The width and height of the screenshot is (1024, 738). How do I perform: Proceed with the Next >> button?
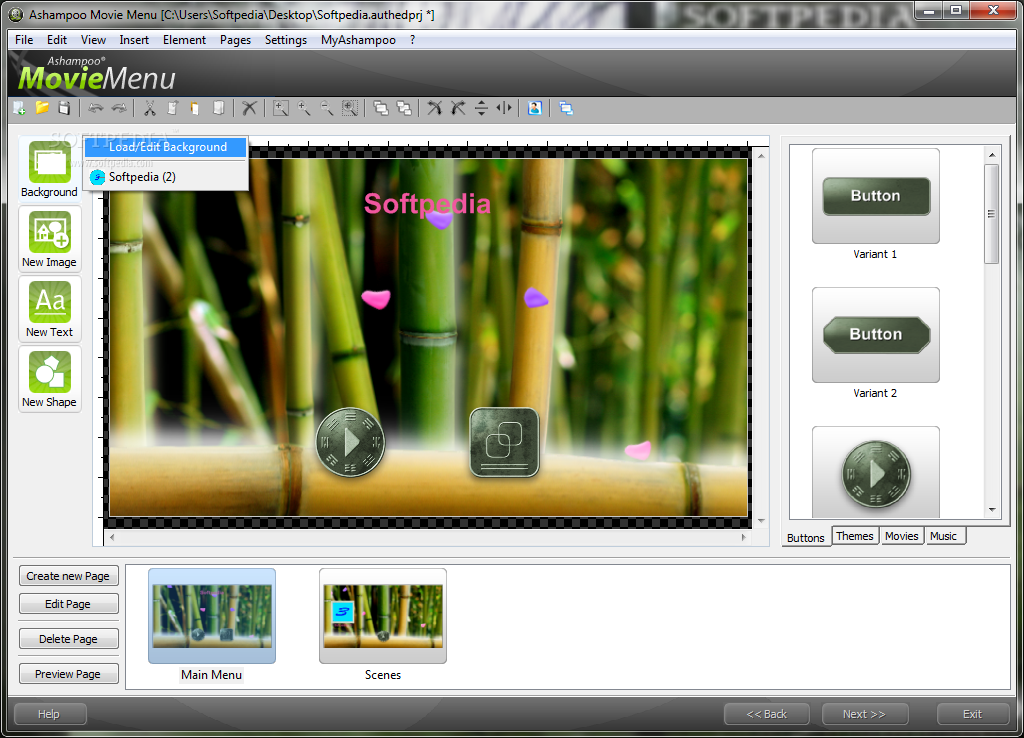[865, 714]
